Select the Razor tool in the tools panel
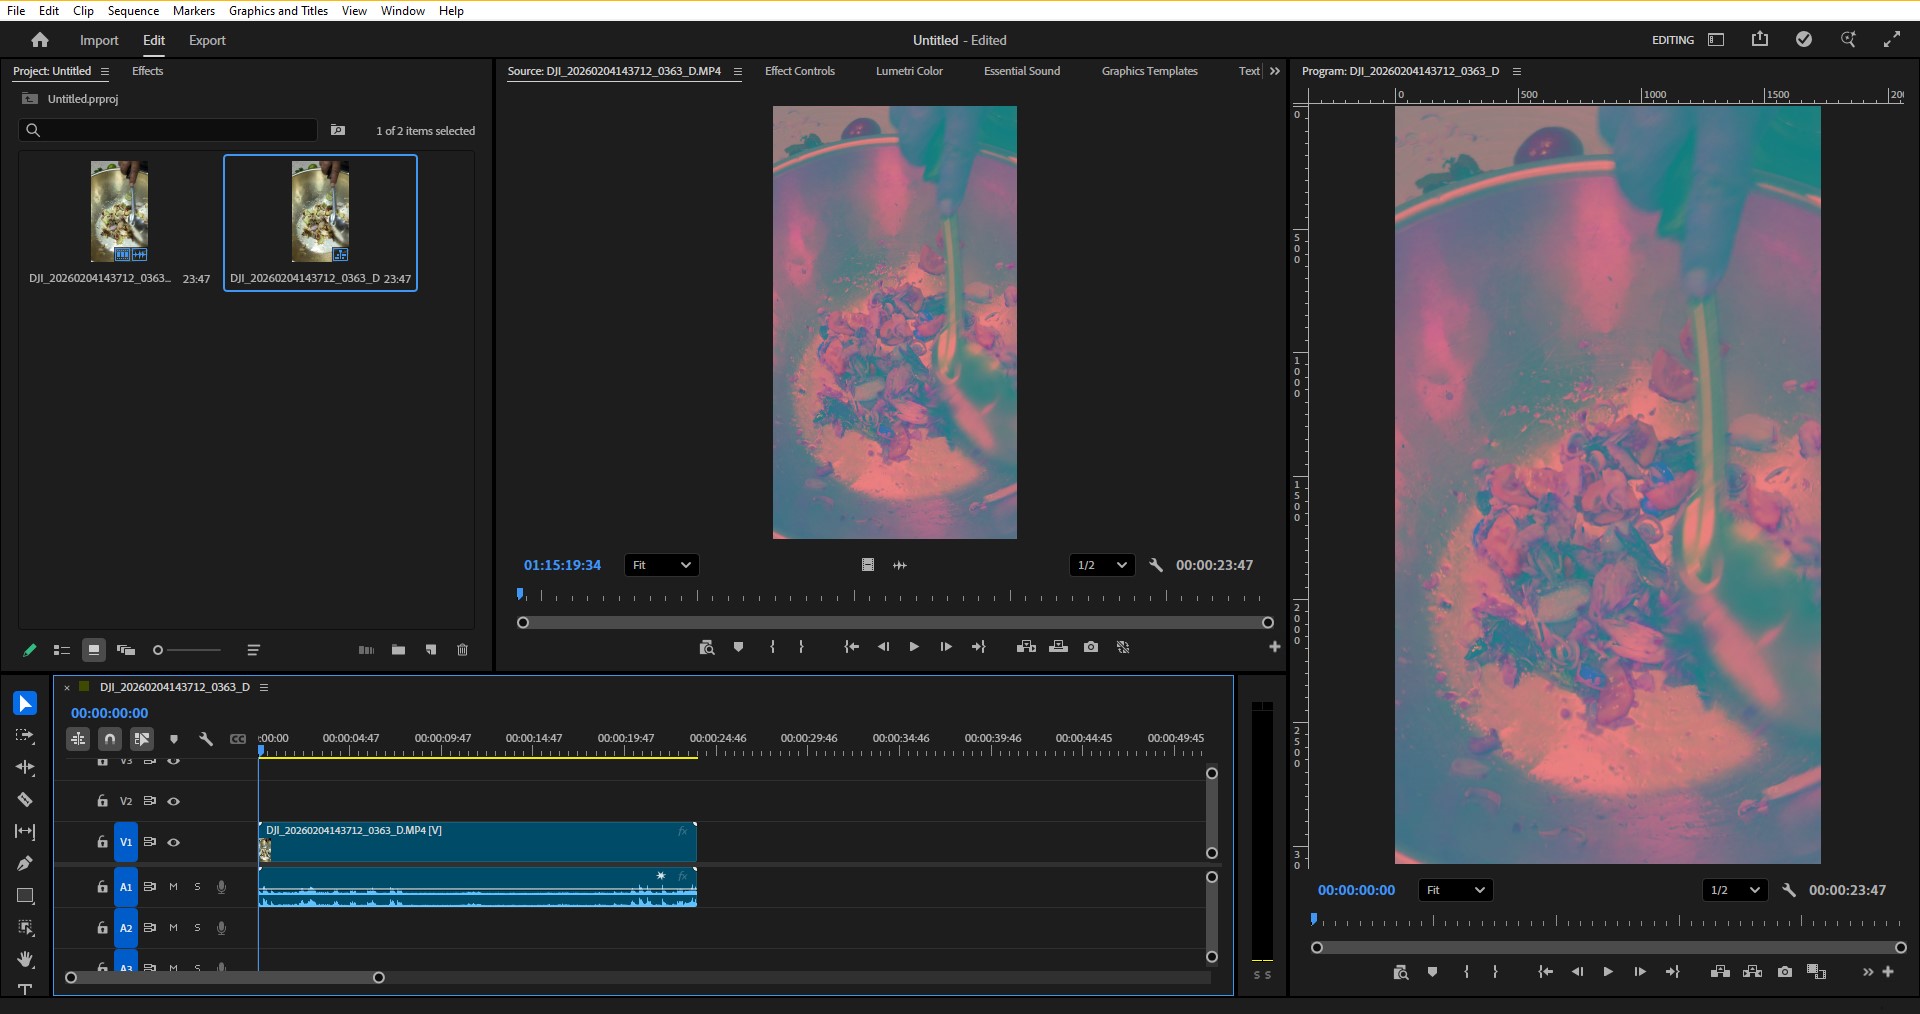The height and width of the screenshot is (1014, 1920). pos(25,800)
